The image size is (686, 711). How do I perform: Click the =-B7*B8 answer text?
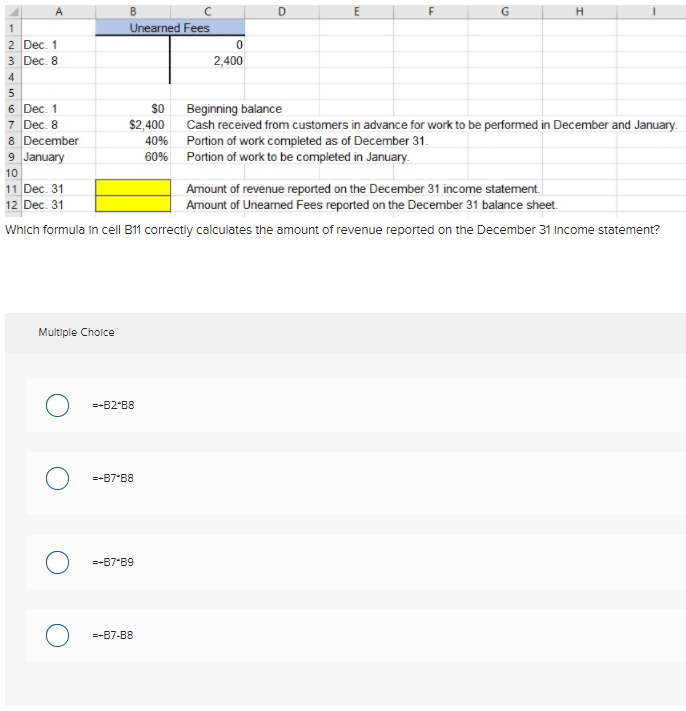pyautogui.click(x=113, y=478)
